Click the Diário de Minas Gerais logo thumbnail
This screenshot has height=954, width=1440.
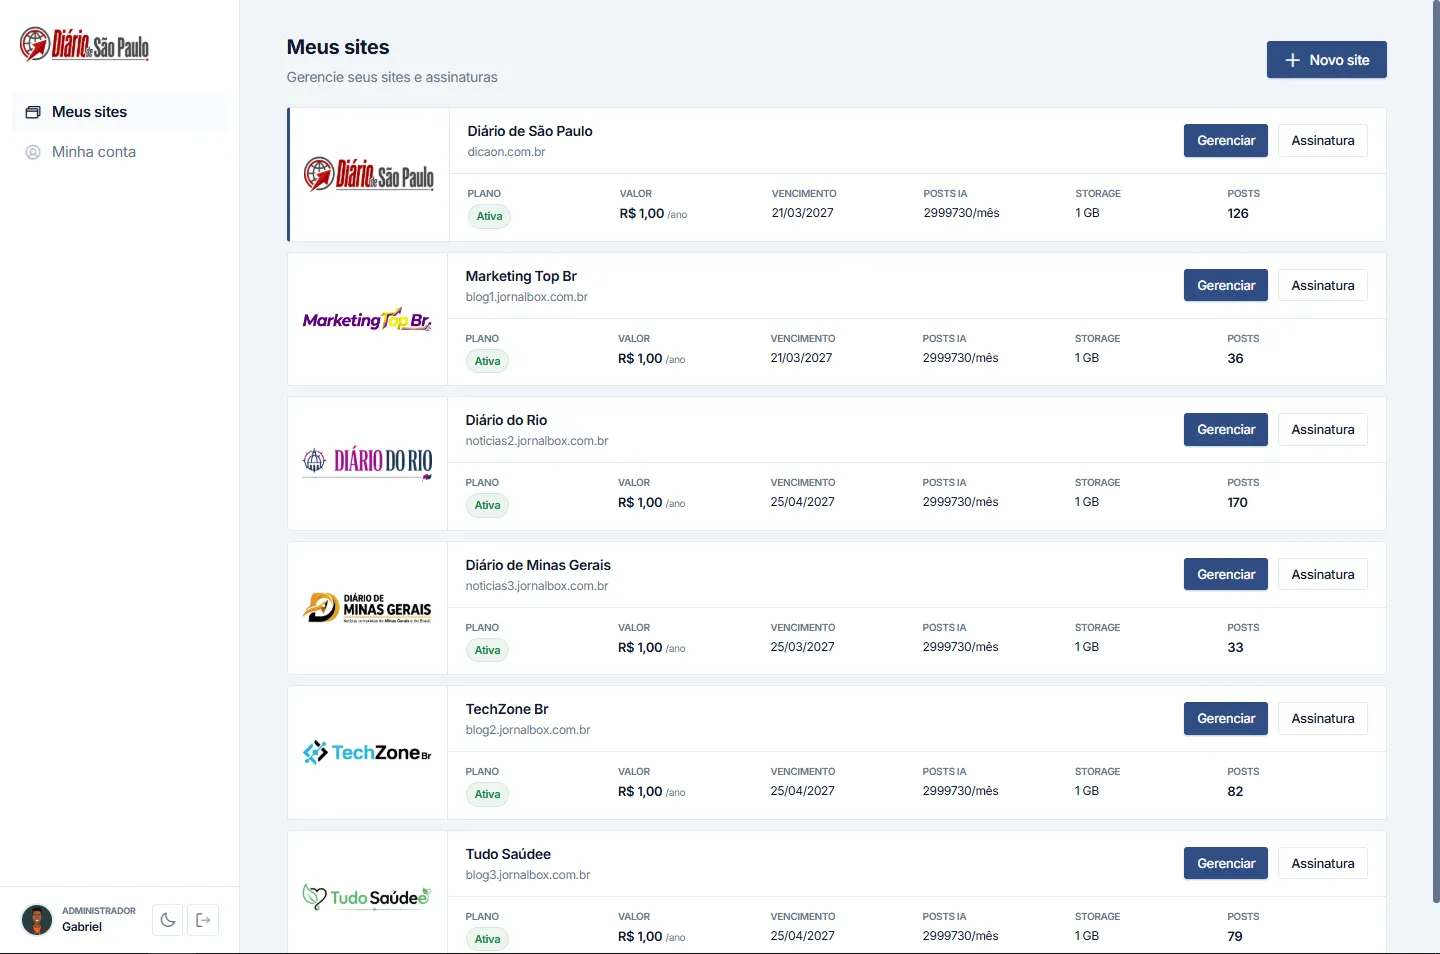(367, 608)
